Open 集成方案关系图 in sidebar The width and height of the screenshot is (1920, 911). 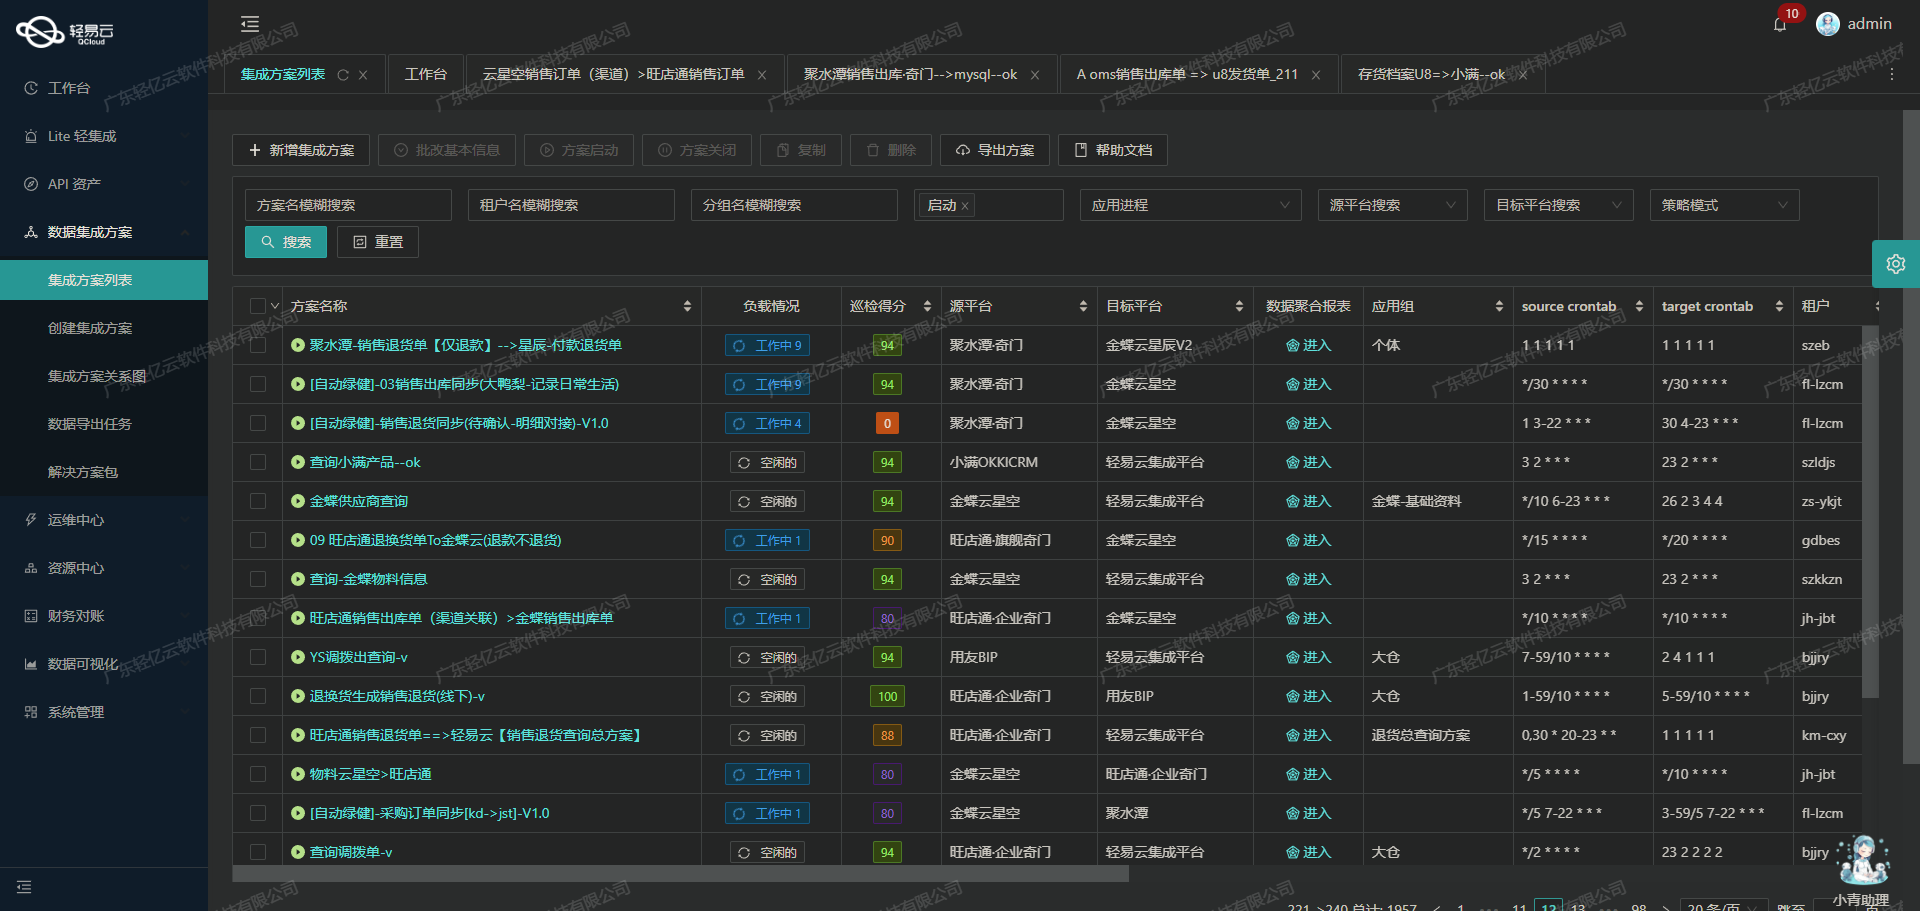[104, 376]
